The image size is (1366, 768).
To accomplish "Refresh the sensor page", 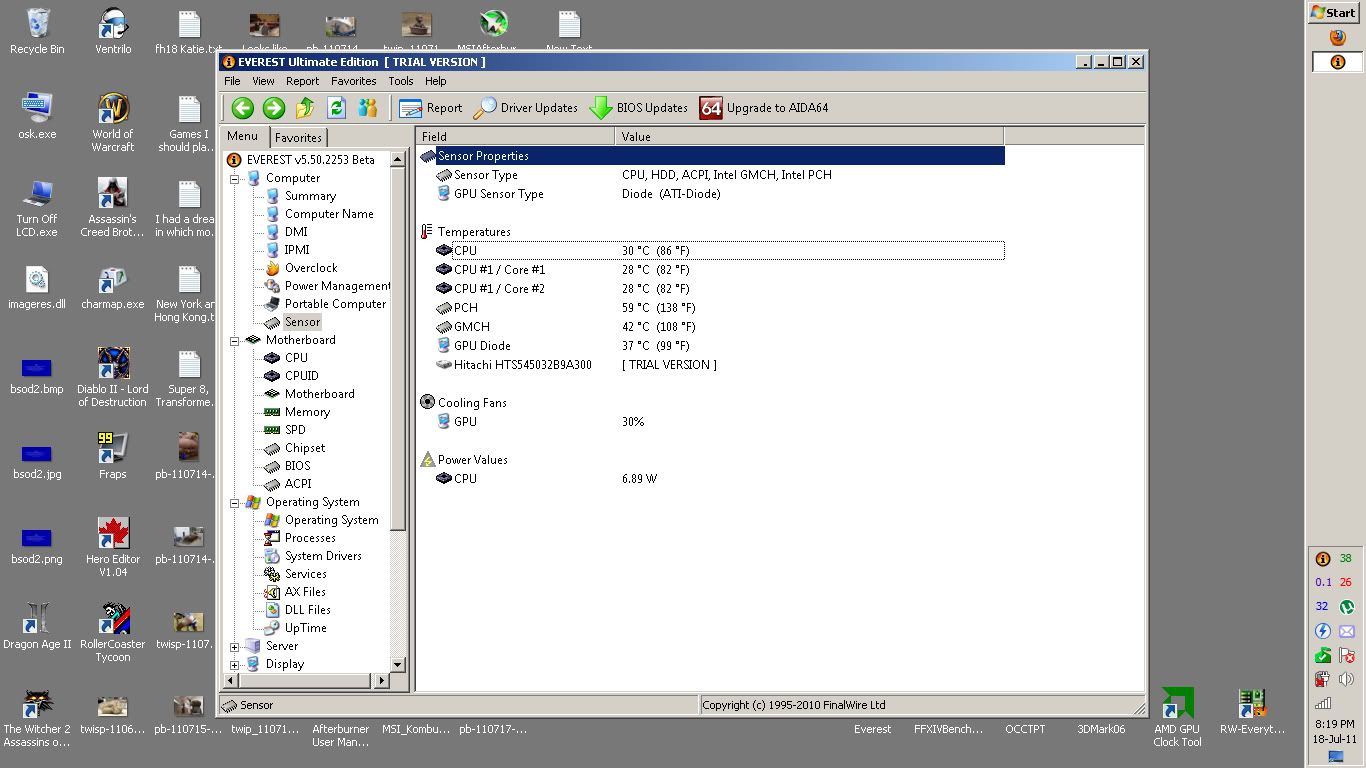I will tap(336, 108).
